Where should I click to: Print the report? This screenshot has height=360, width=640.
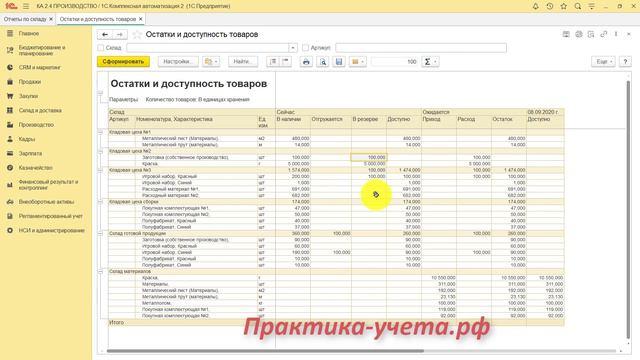(306, 62)
